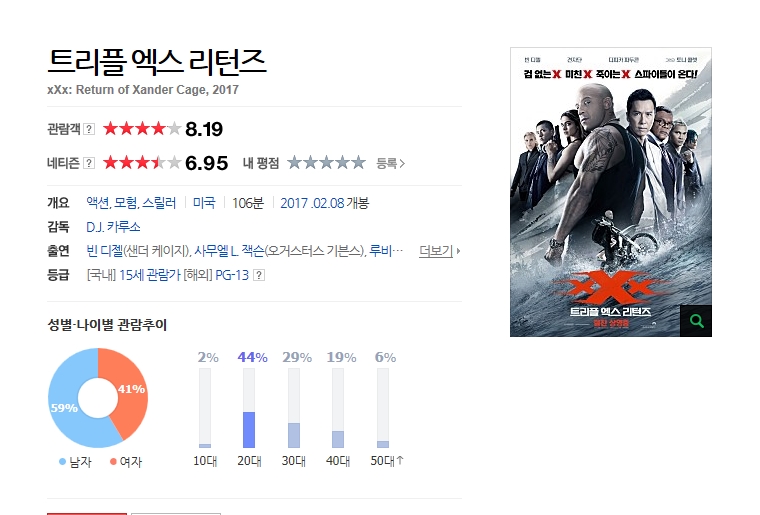The height and width of the screenshot is (515, 760).
Task: Set 내 평점 to one star
Action: pos(294,163)
